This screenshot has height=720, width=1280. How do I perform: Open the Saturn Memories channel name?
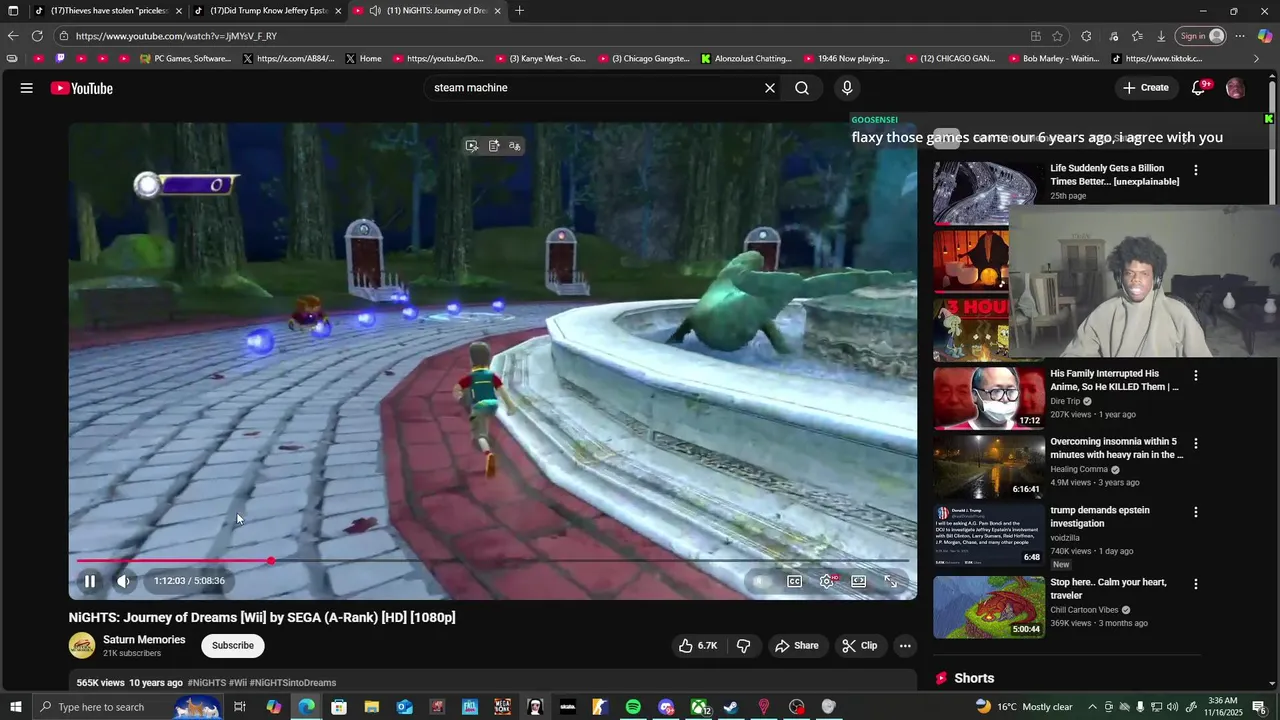[144, 640]
